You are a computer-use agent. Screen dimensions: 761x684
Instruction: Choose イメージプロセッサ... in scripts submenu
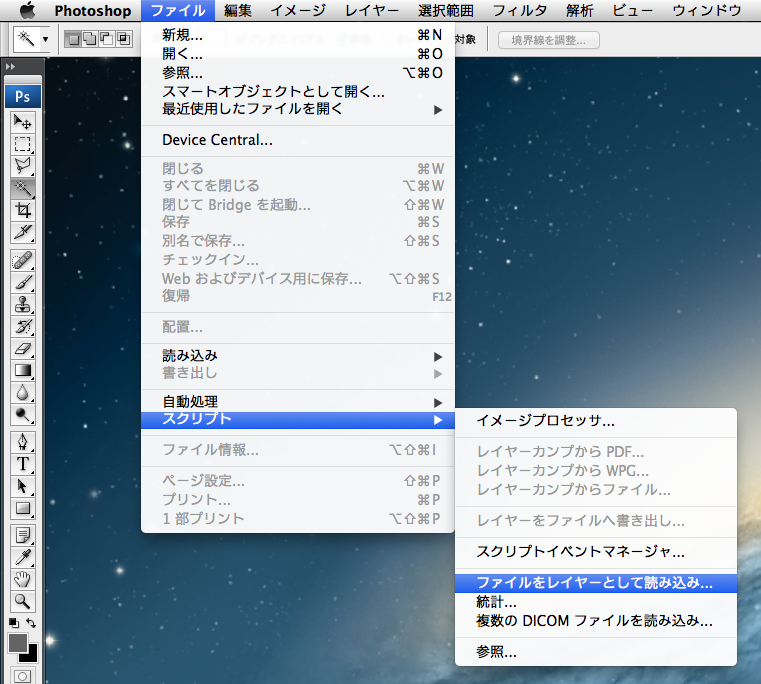(596, 420)
